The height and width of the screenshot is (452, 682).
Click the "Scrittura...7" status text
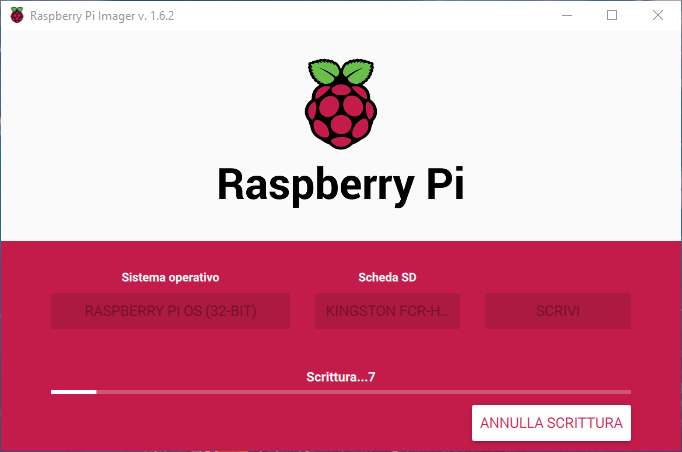tap(341, 377)
